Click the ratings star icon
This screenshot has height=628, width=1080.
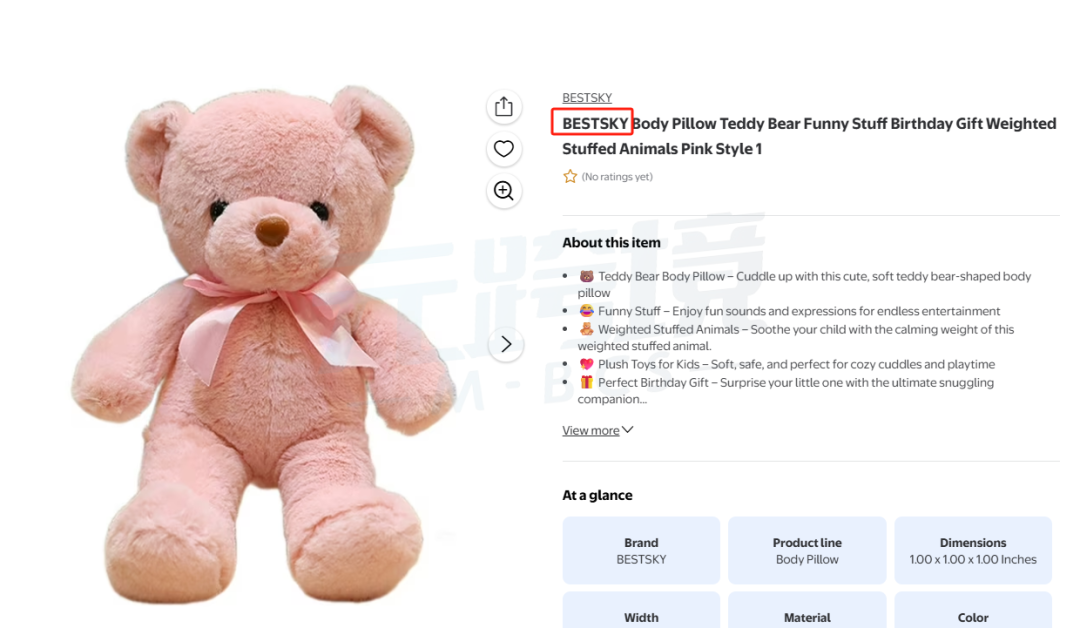point(570,176)
